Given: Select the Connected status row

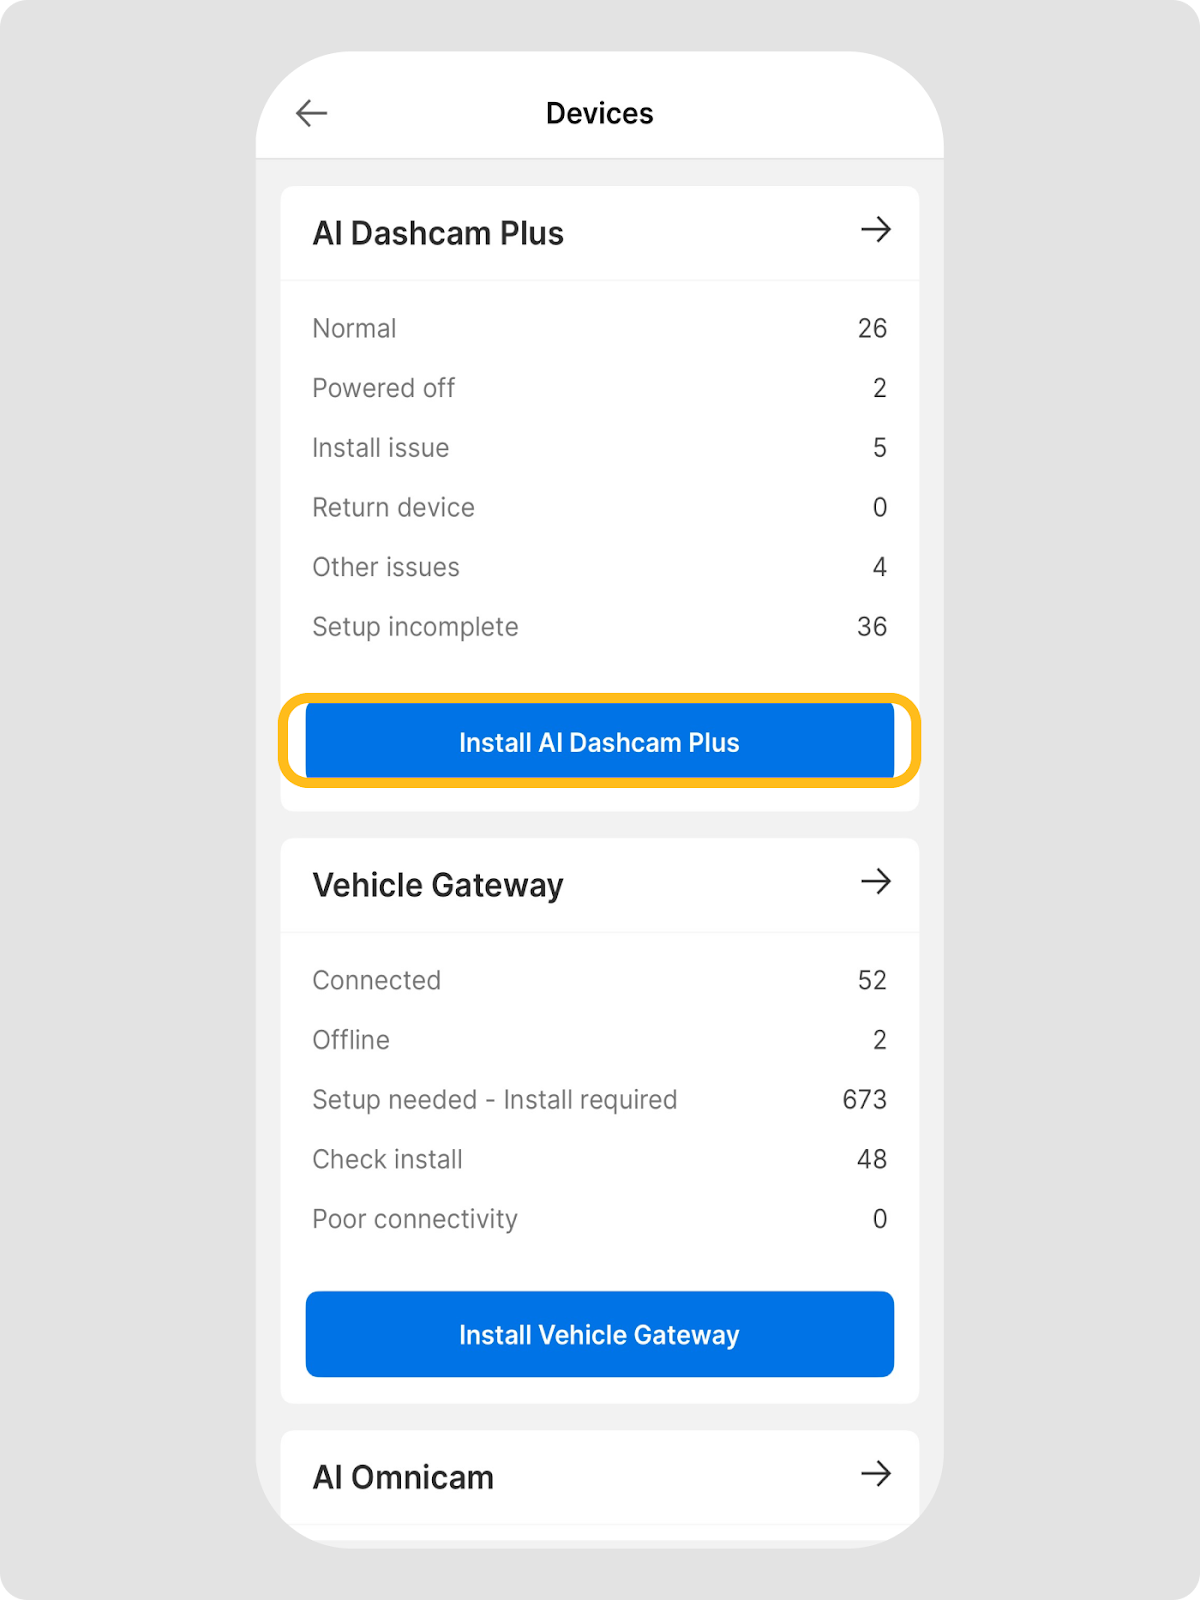Looking at the screenshot, I should point(599,980).
